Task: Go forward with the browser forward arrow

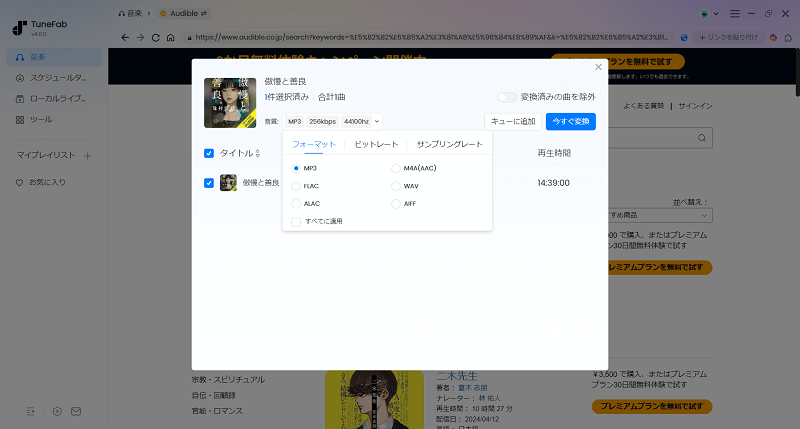Action: click(140, 37)
